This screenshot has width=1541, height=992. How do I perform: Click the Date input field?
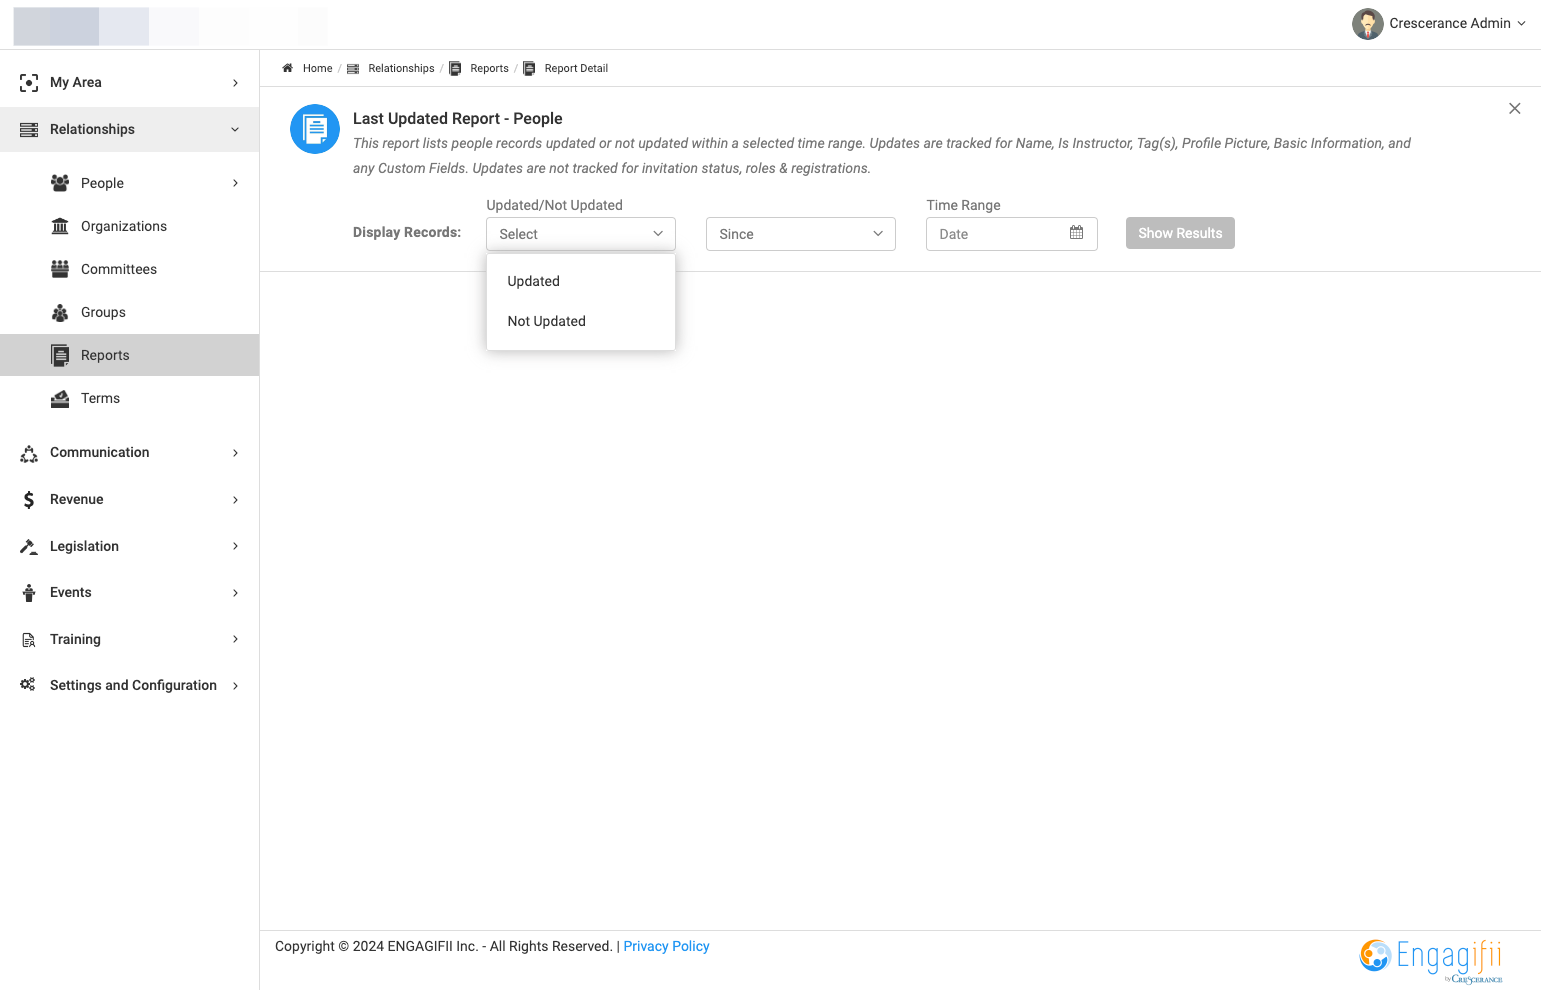(1011, 234)
